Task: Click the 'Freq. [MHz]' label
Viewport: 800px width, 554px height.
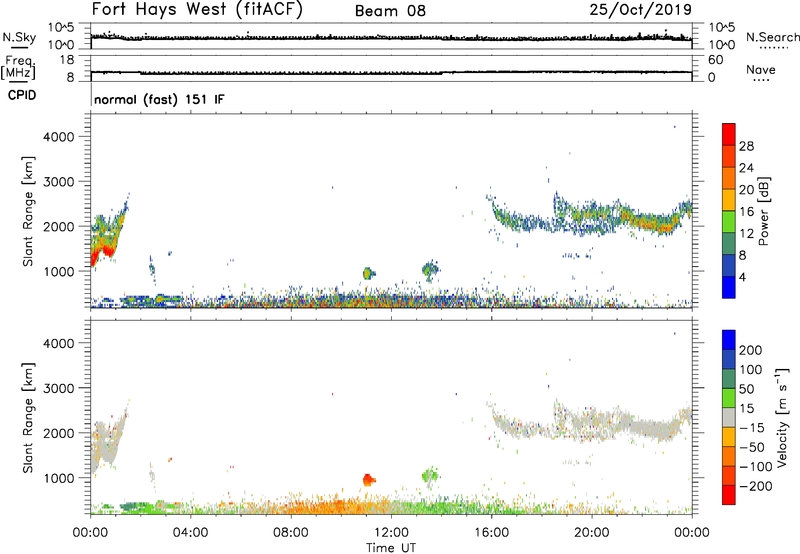Action: [19, 67]
